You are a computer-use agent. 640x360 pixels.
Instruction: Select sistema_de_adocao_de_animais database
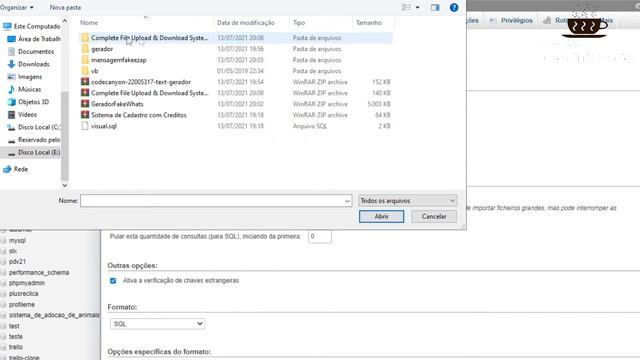tap(54, 315)
